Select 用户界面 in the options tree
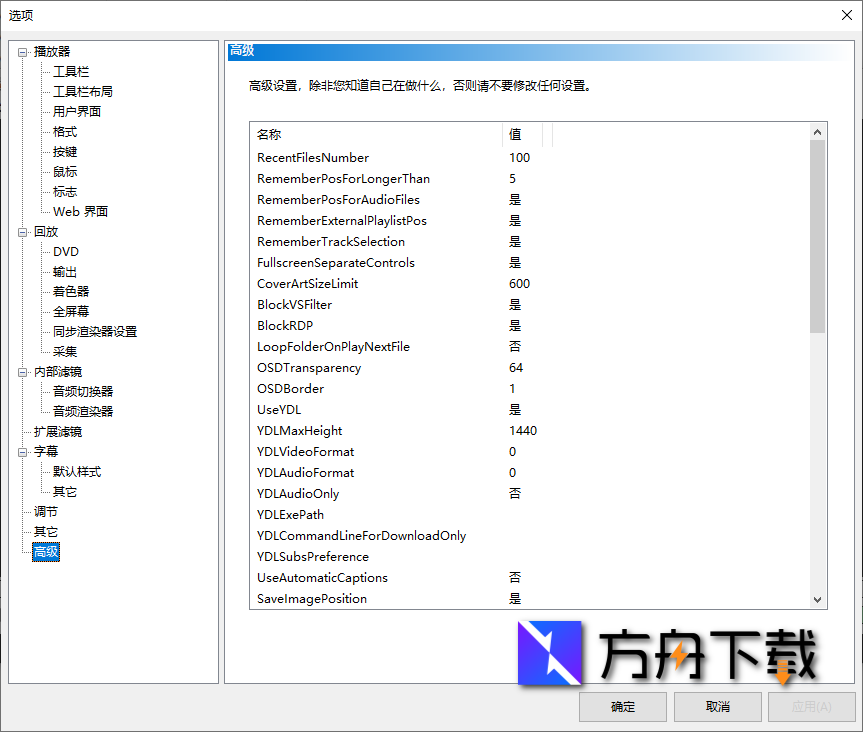This screenshot has width=863, height=732. [76, 112]
